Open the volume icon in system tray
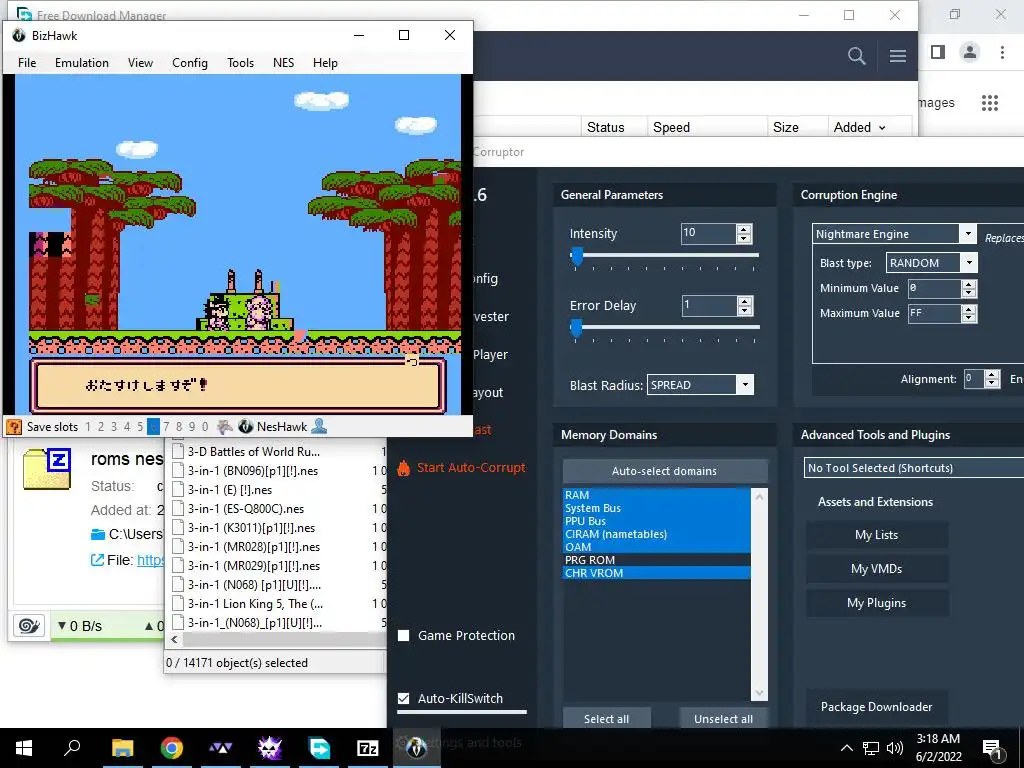This screenshot has width=1024, height=768. [x=895, y=748]
